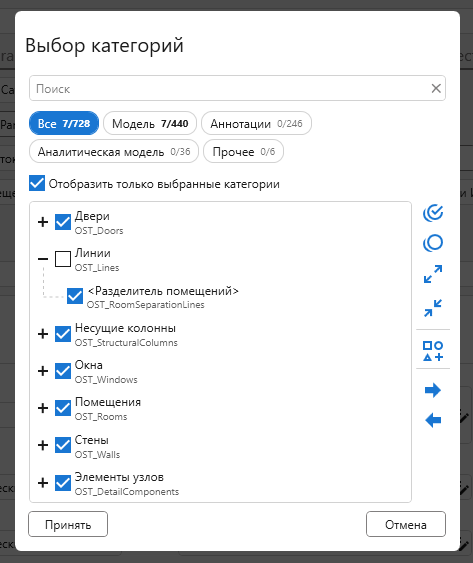This screenshot has width=473, height=563.
Task: Expand all tree nodes with the outward arrows icon
Action: (433, 274)
